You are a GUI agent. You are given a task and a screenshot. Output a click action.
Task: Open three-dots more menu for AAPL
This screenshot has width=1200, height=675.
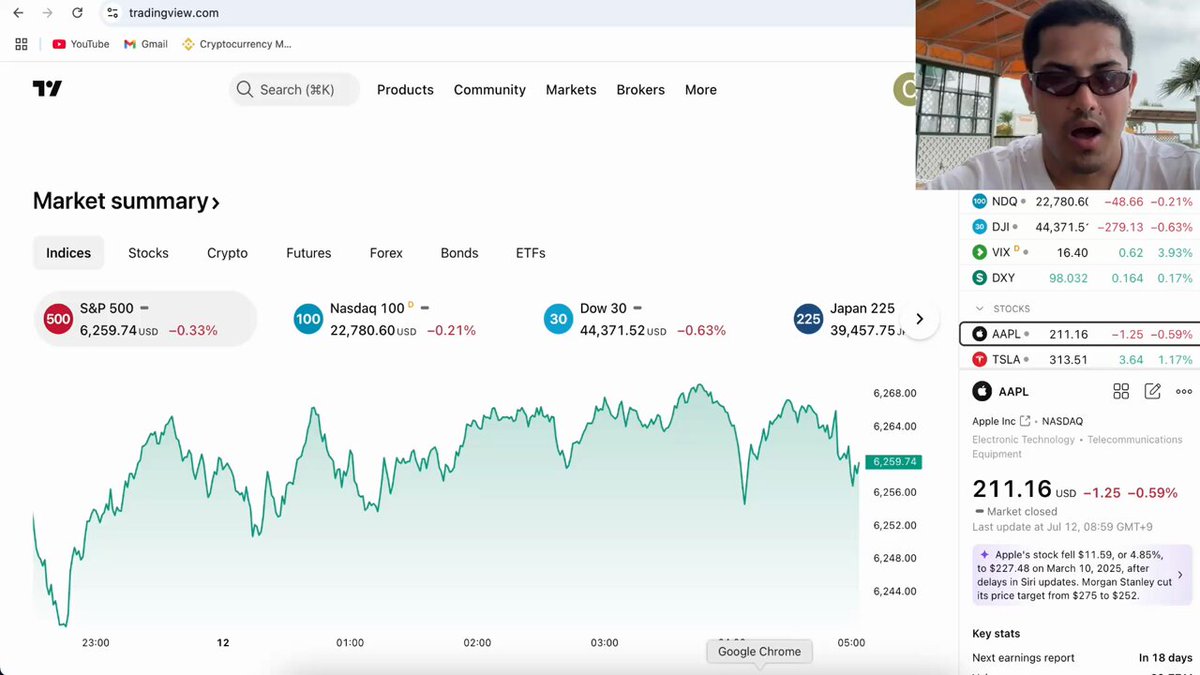1184,392
